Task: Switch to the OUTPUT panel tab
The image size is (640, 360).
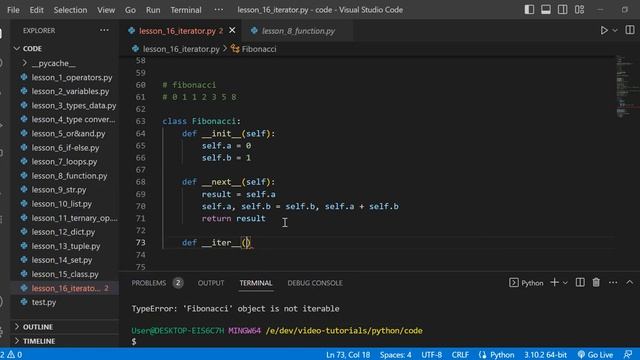Action: click(211, 283)
